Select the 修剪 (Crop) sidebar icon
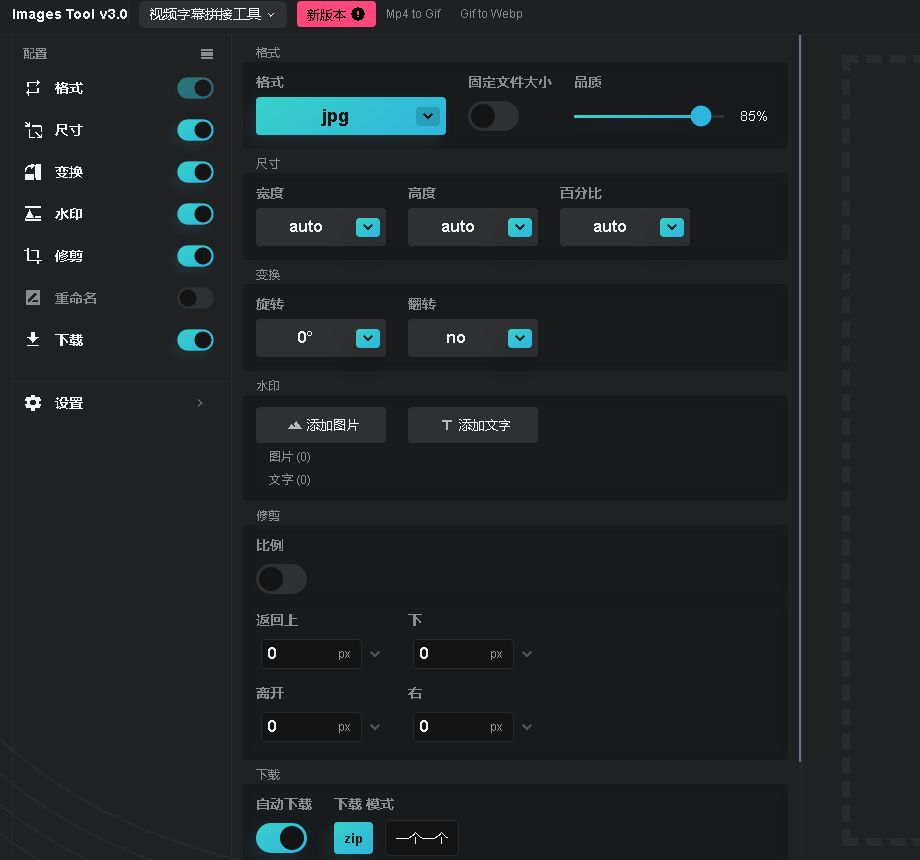Screen dimensions: 920x860 click(32, 256)
